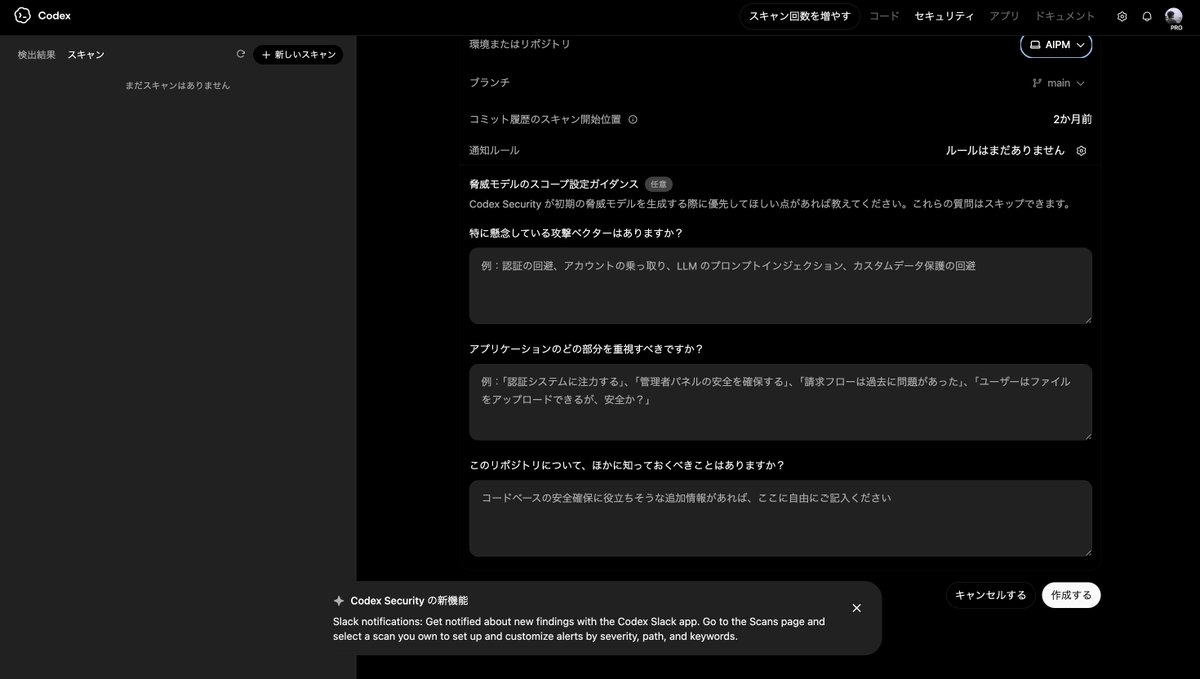Click the ブランチ label
Screen dimensions: 1200x679
pos(489,82)
